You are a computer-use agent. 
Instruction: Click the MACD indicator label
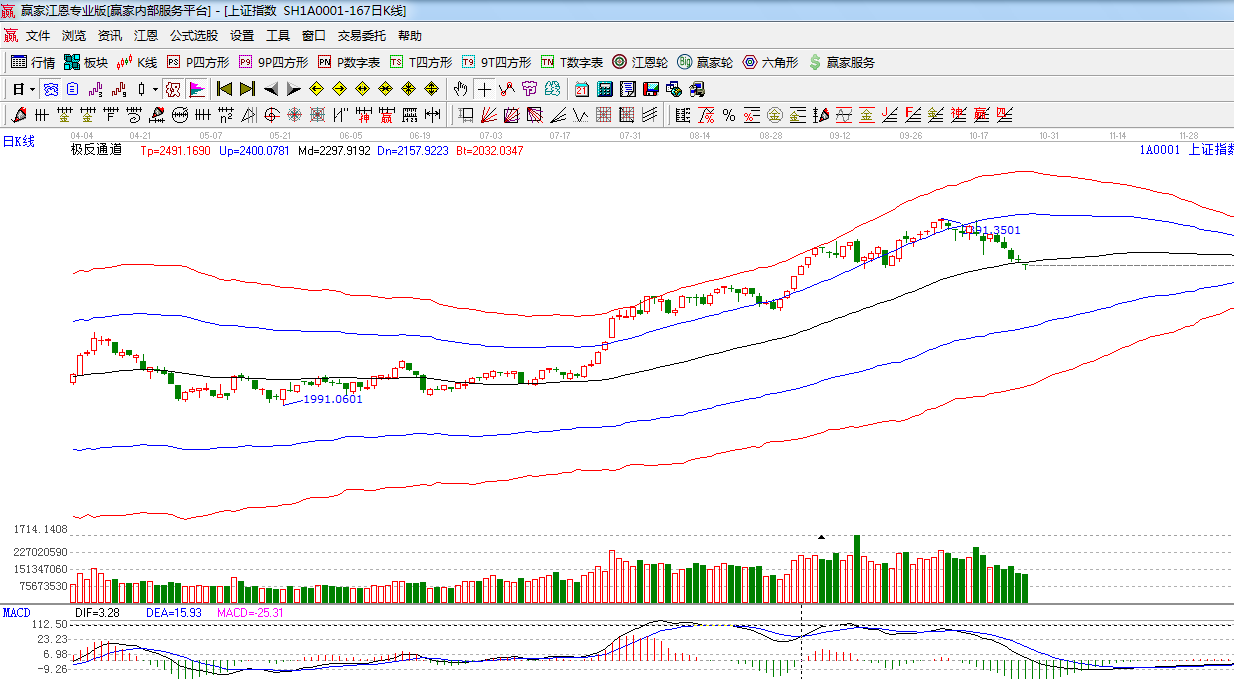point(17,612)
